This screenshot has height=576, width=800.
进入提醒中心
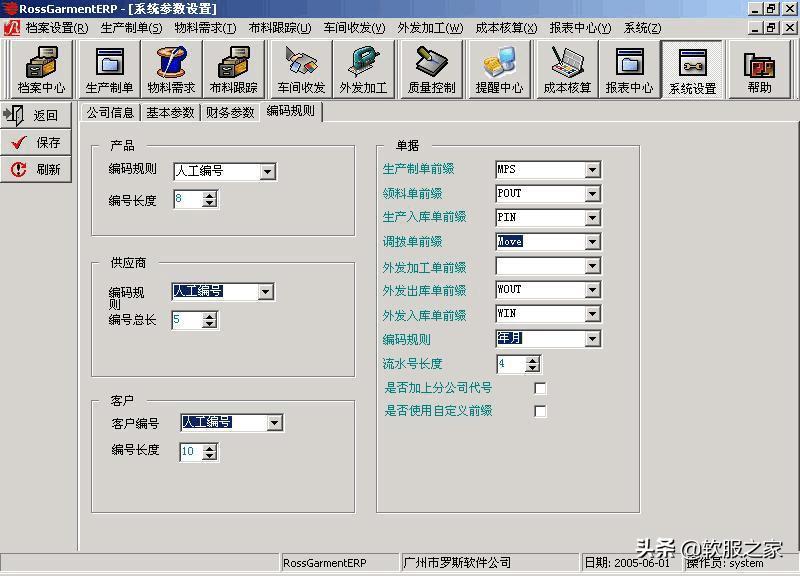coord(497,68)
